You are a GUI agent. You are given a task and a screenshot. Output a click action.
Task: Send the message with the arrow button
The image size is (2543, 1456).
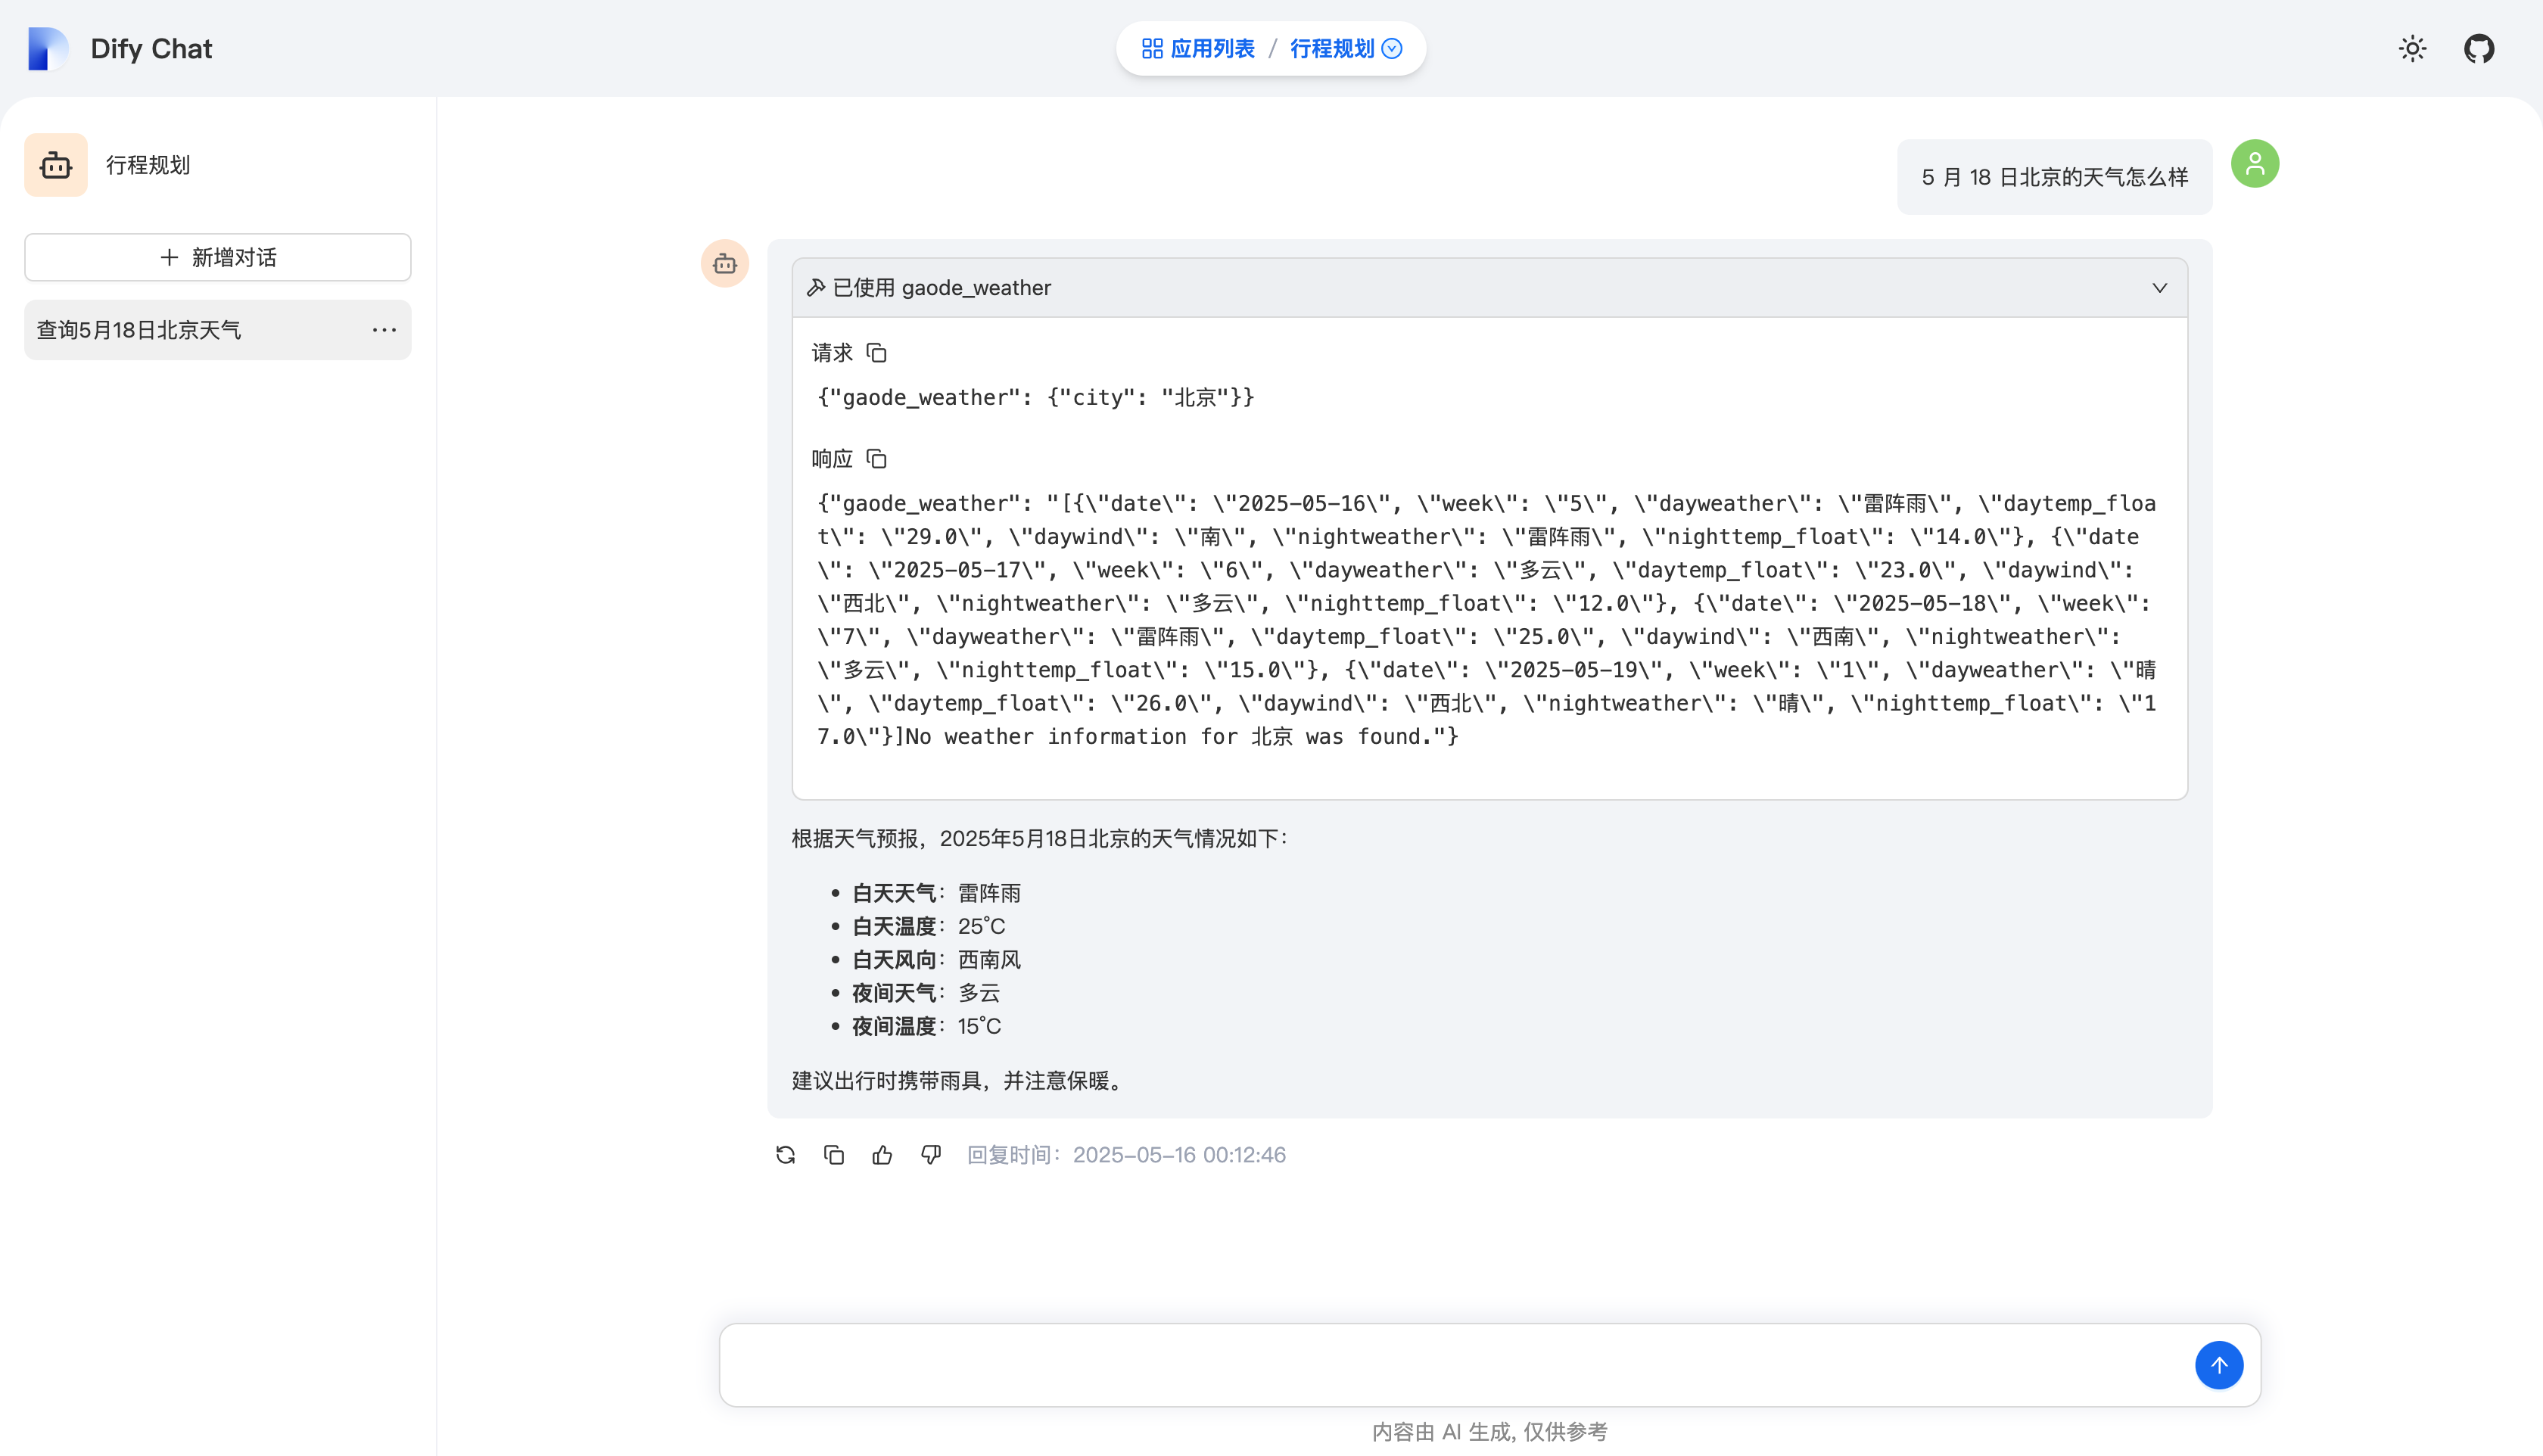click(x=2219, y=1364)
